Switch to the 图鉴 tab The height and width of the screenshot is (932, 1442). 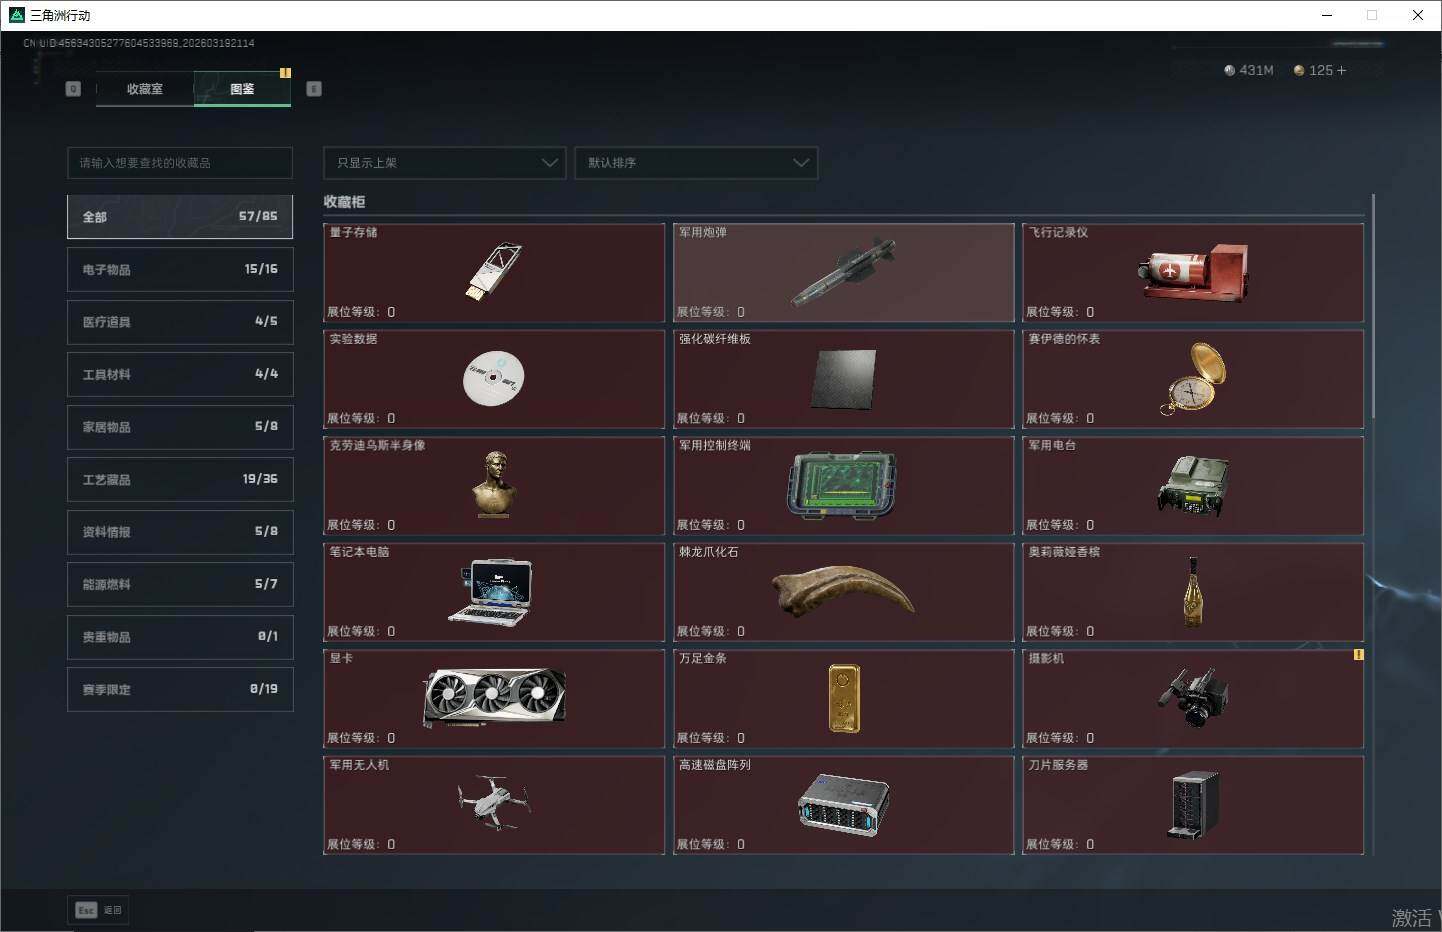[x=242, y=89]
